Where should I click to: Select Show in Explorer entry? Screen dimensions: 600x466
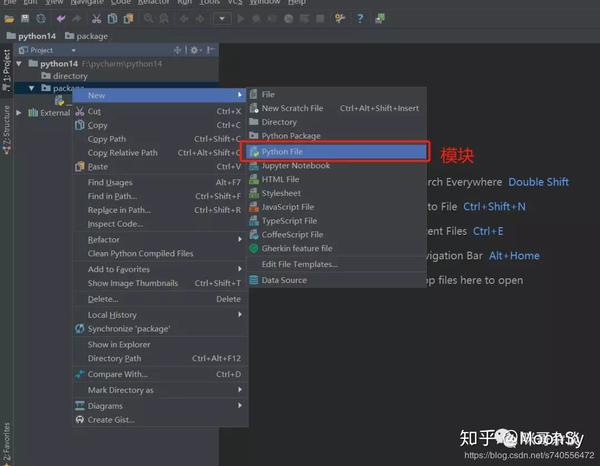pyautogui.click(x=159, y=345)
